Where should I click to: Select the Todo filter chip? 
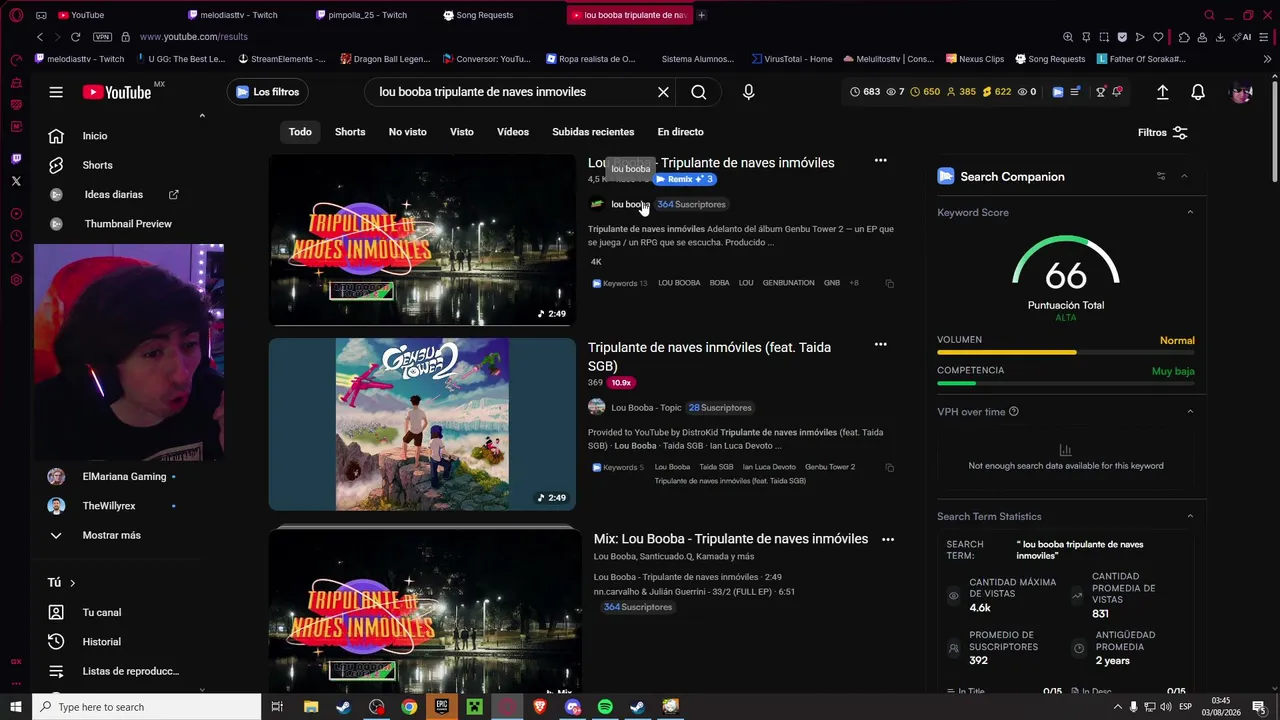300,132
